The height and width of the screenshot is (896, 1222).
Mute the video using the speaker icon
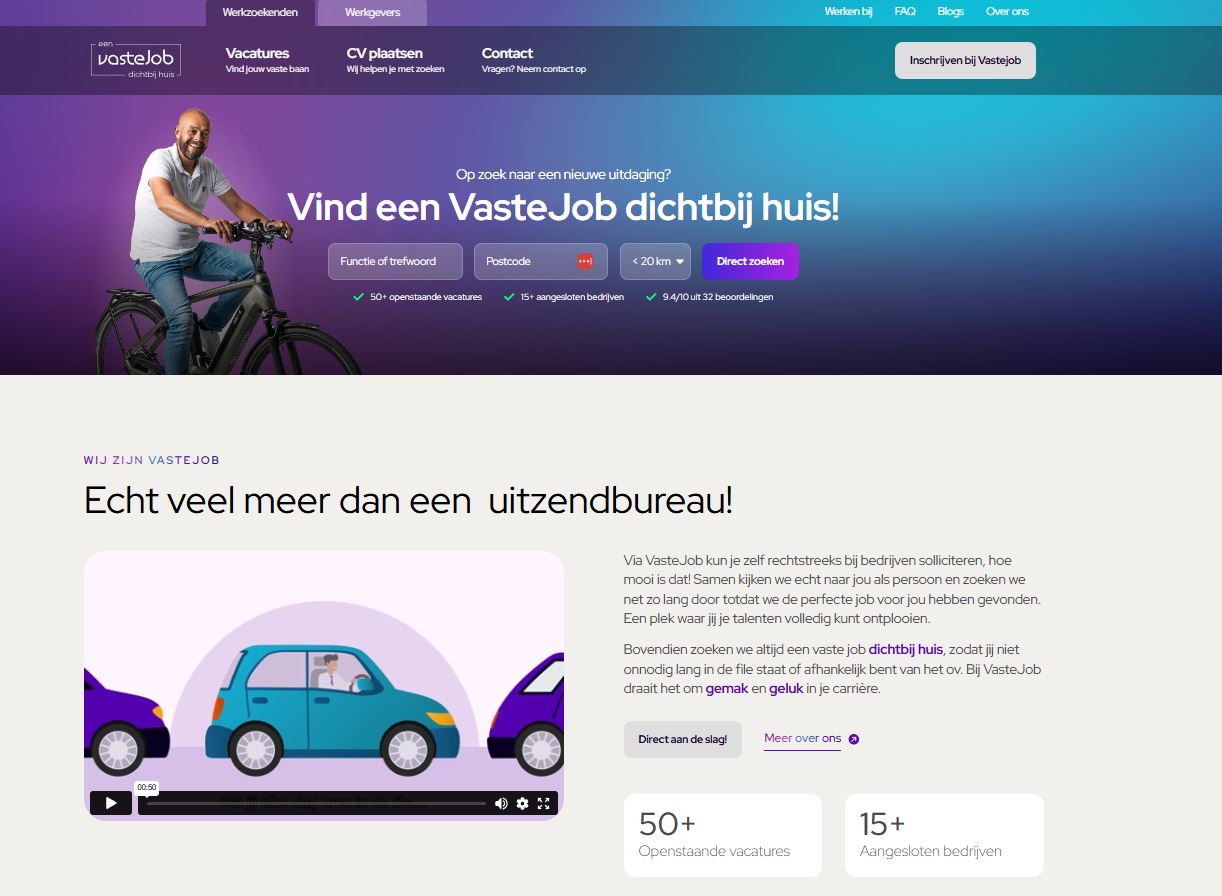pyautogui.click(x=501, y=803)
